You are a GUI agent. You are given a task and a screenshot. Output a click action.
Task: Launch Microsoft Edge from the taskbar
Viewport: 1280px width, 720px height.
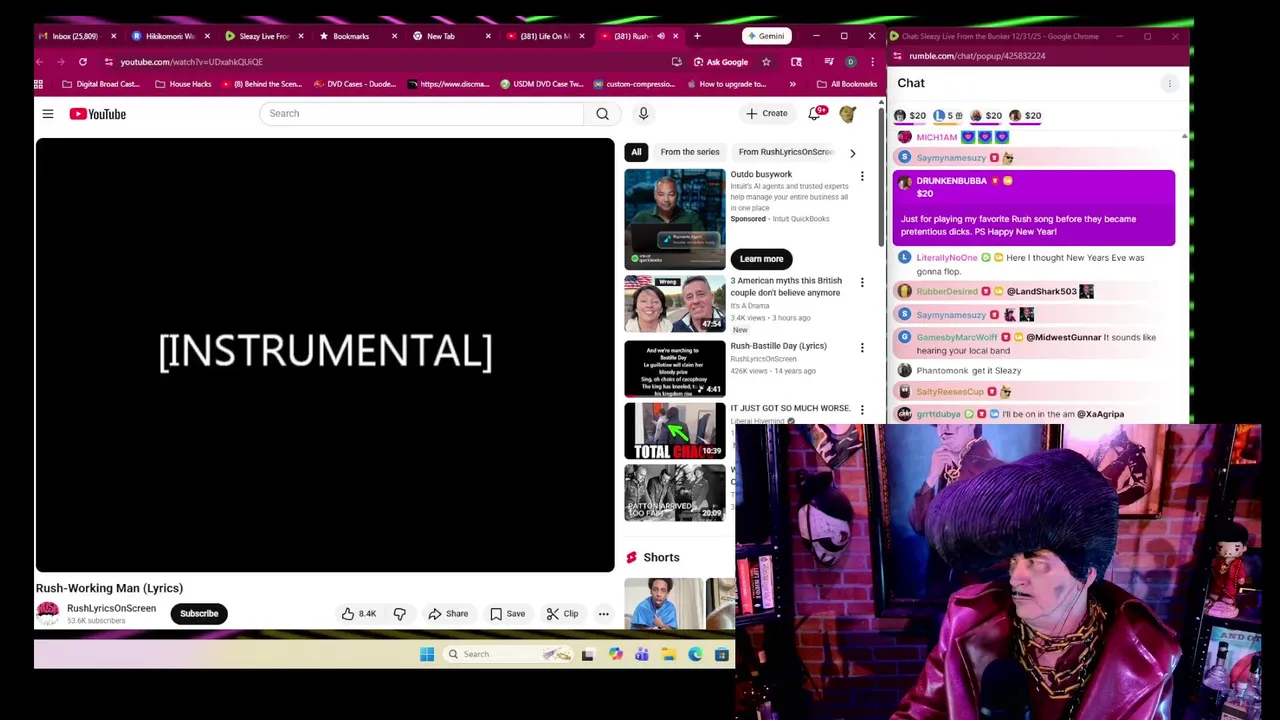(695, 654)
